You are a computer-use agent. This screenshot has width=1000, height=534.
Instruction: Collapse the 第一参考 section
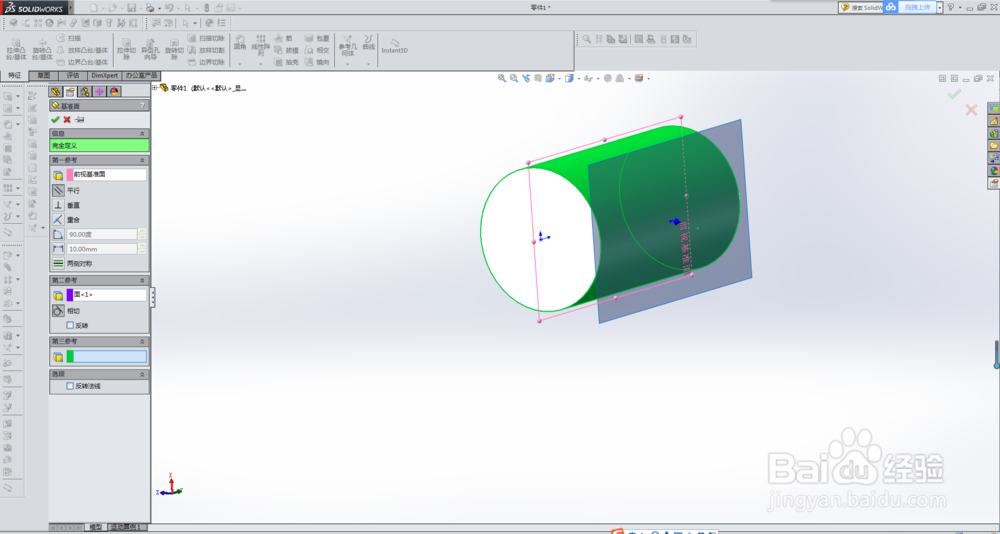pyautogui.click(x=142, y=160)
